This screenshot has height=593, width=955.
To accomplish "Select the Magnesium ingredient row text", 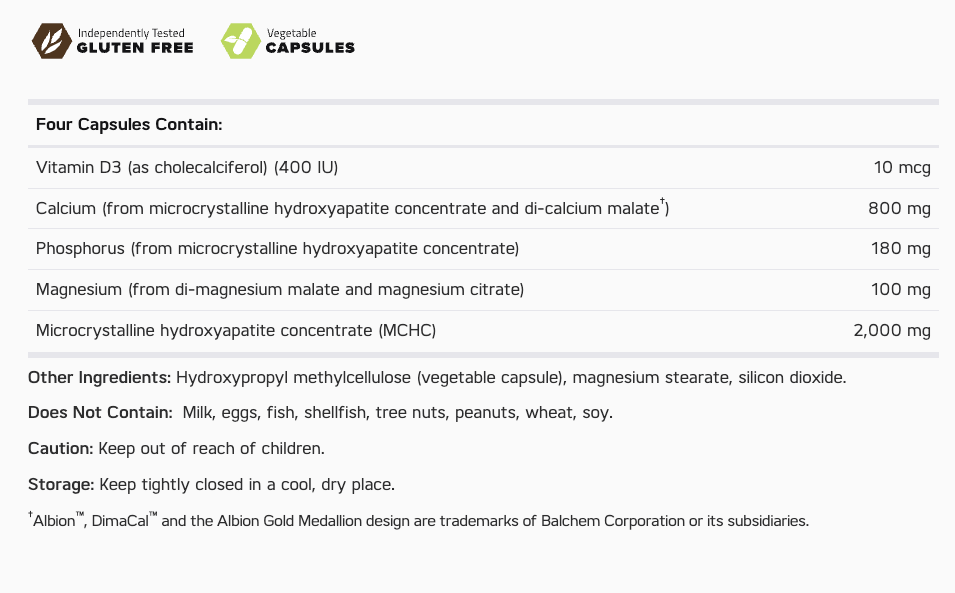I will pos(280,289).
